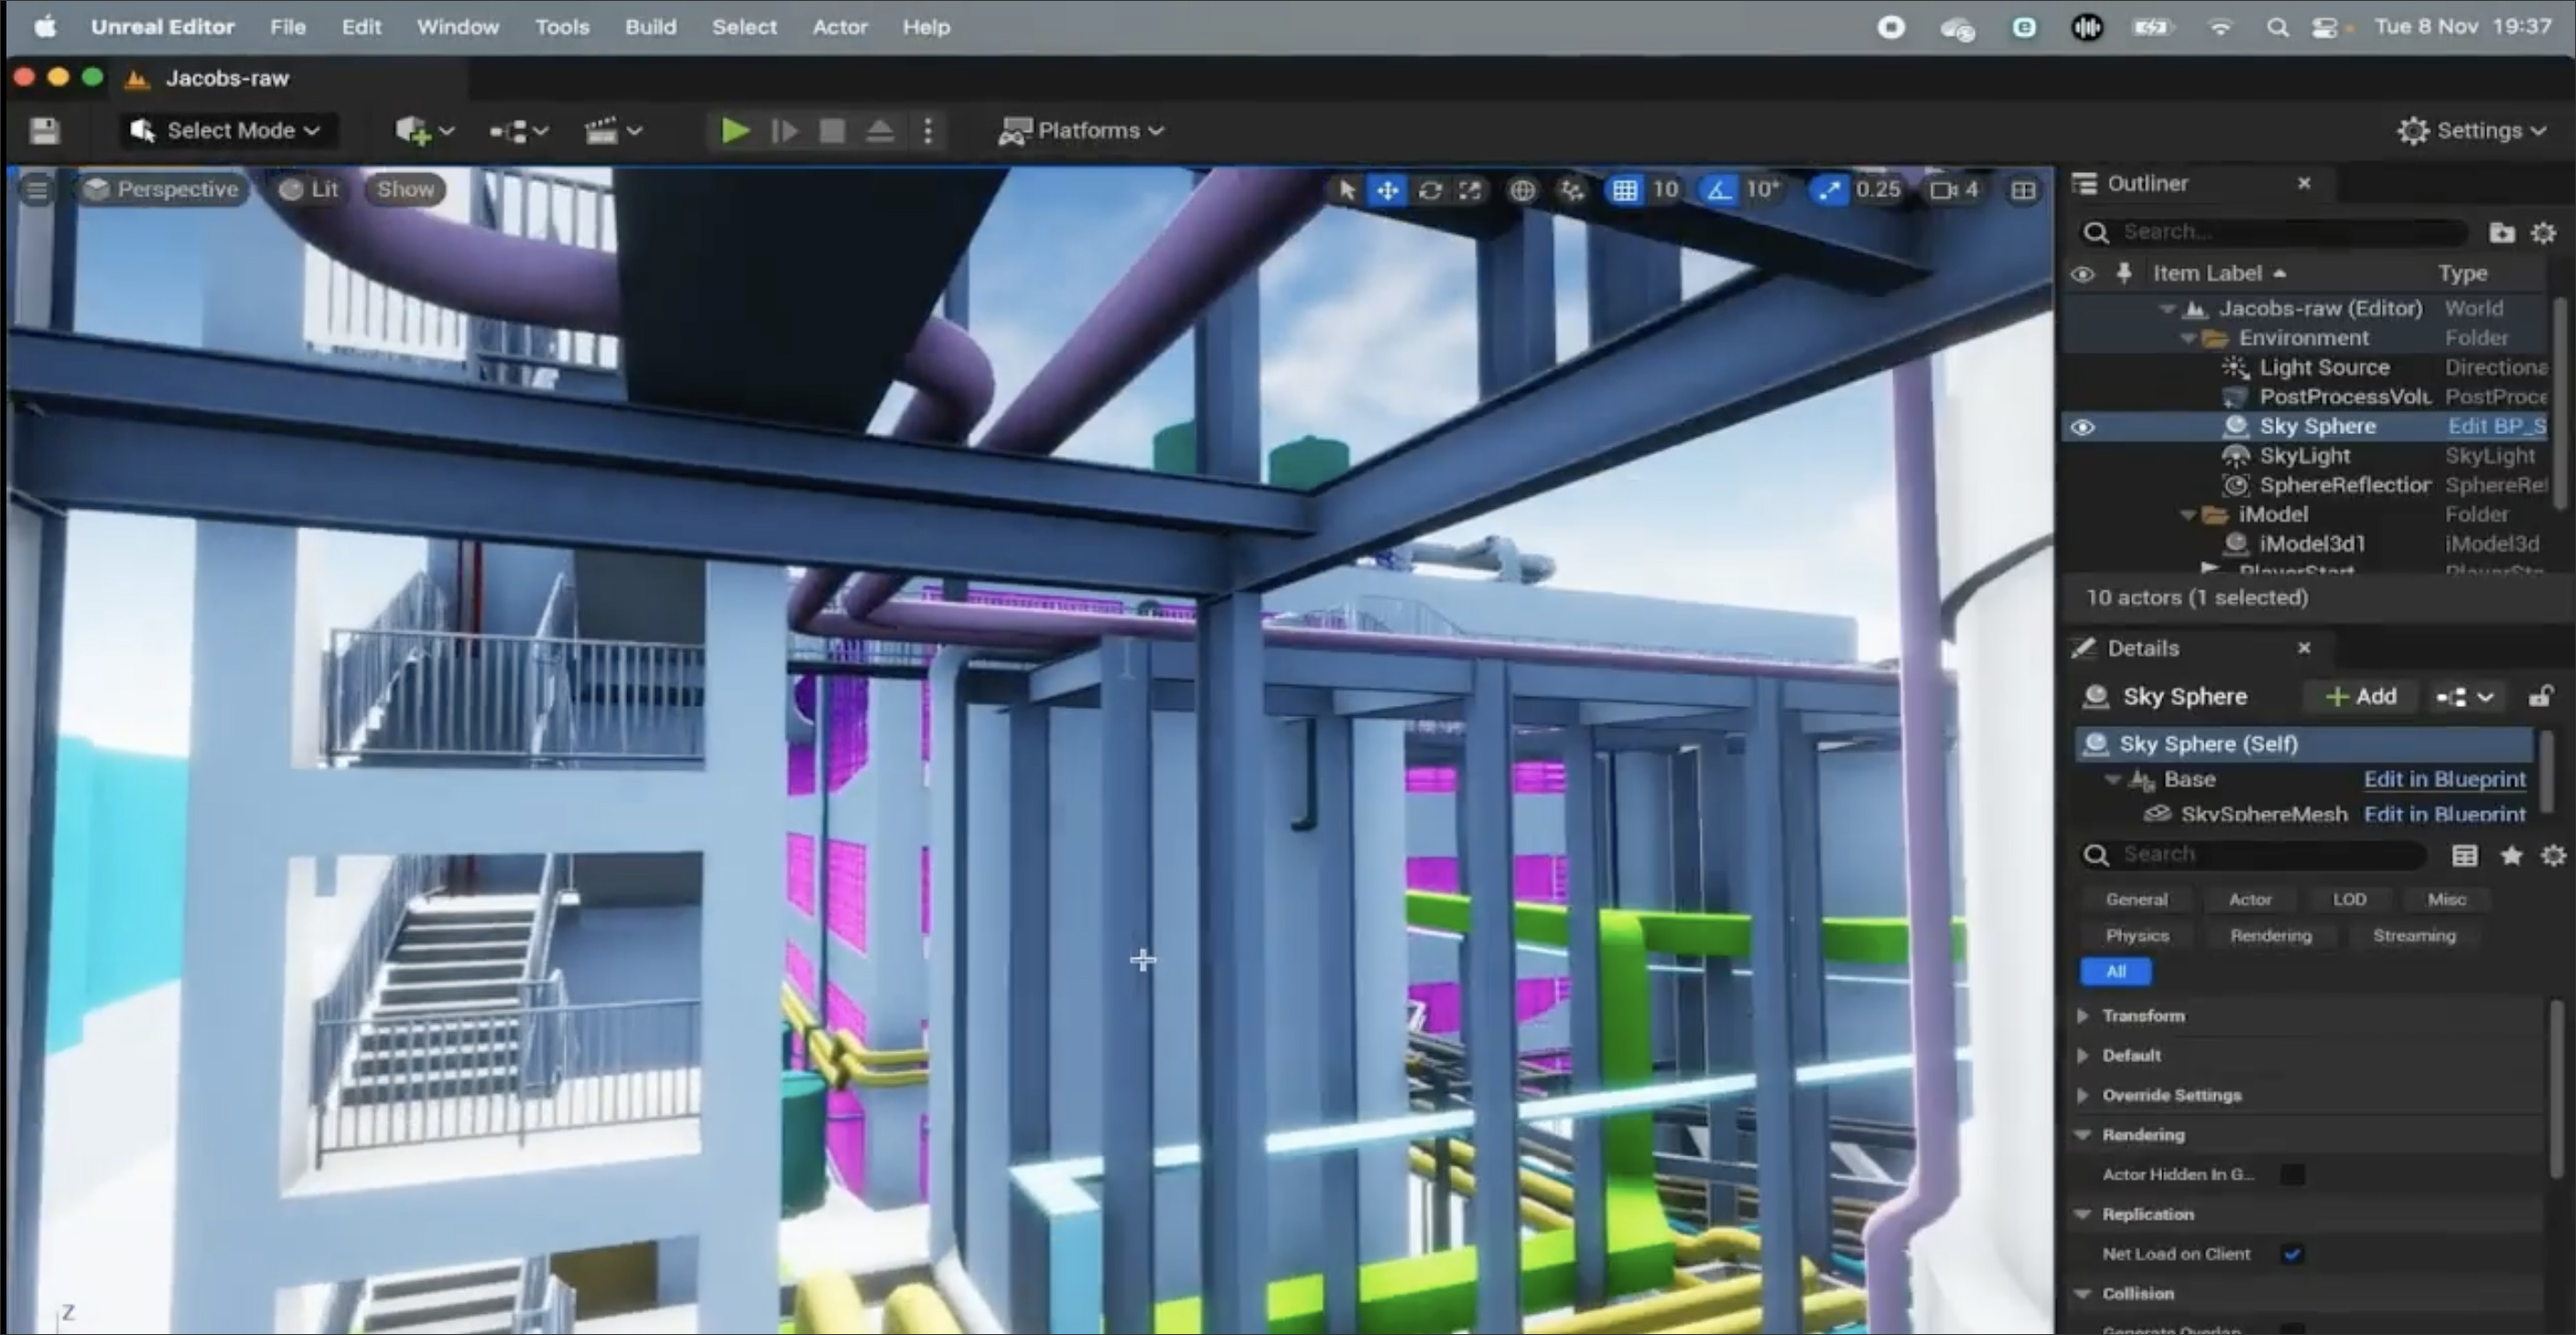Click the Stop play button

[x=832, y=131]
